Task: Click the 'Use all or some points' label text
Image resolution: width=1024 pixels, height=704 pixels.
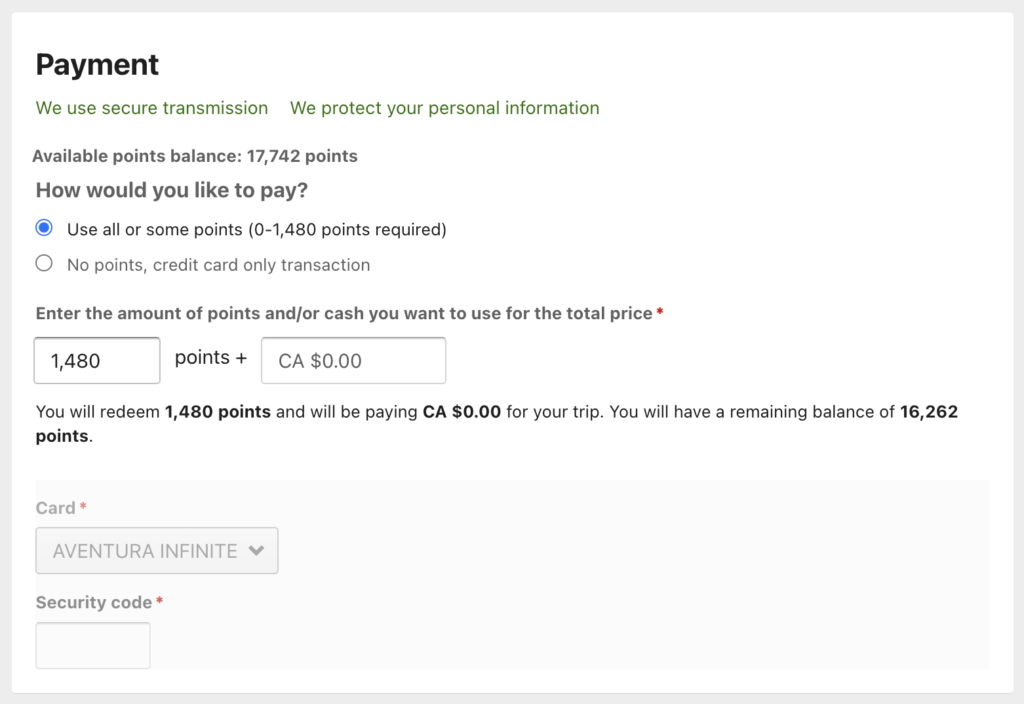Action: (x=256, y=229)
